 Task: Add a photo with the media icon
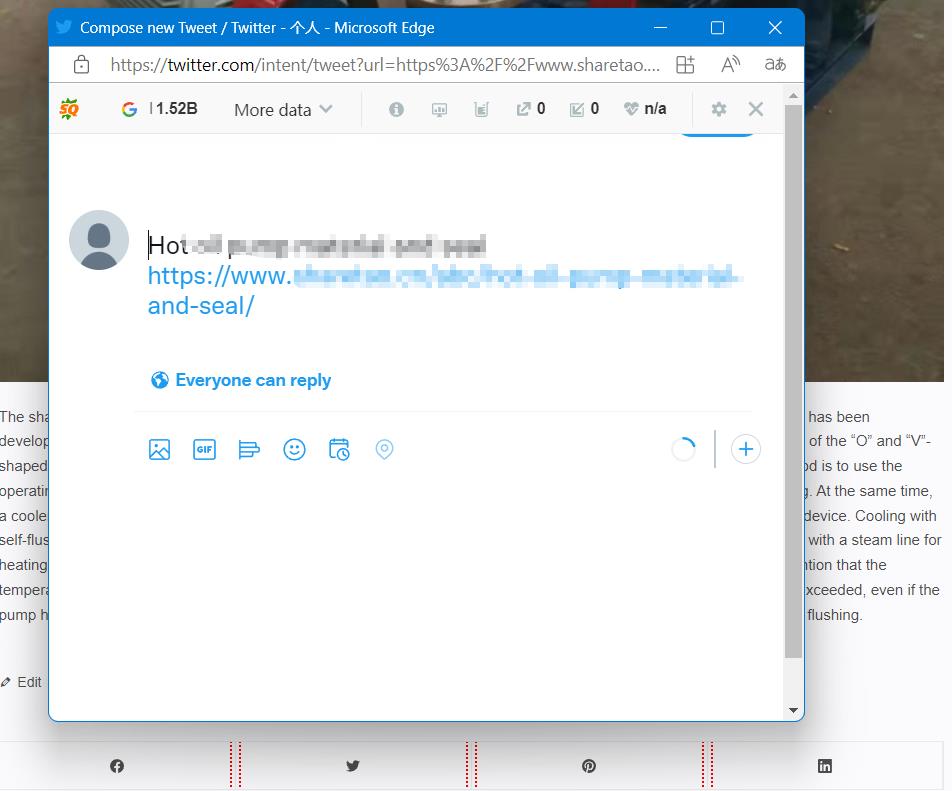point(160,449)
